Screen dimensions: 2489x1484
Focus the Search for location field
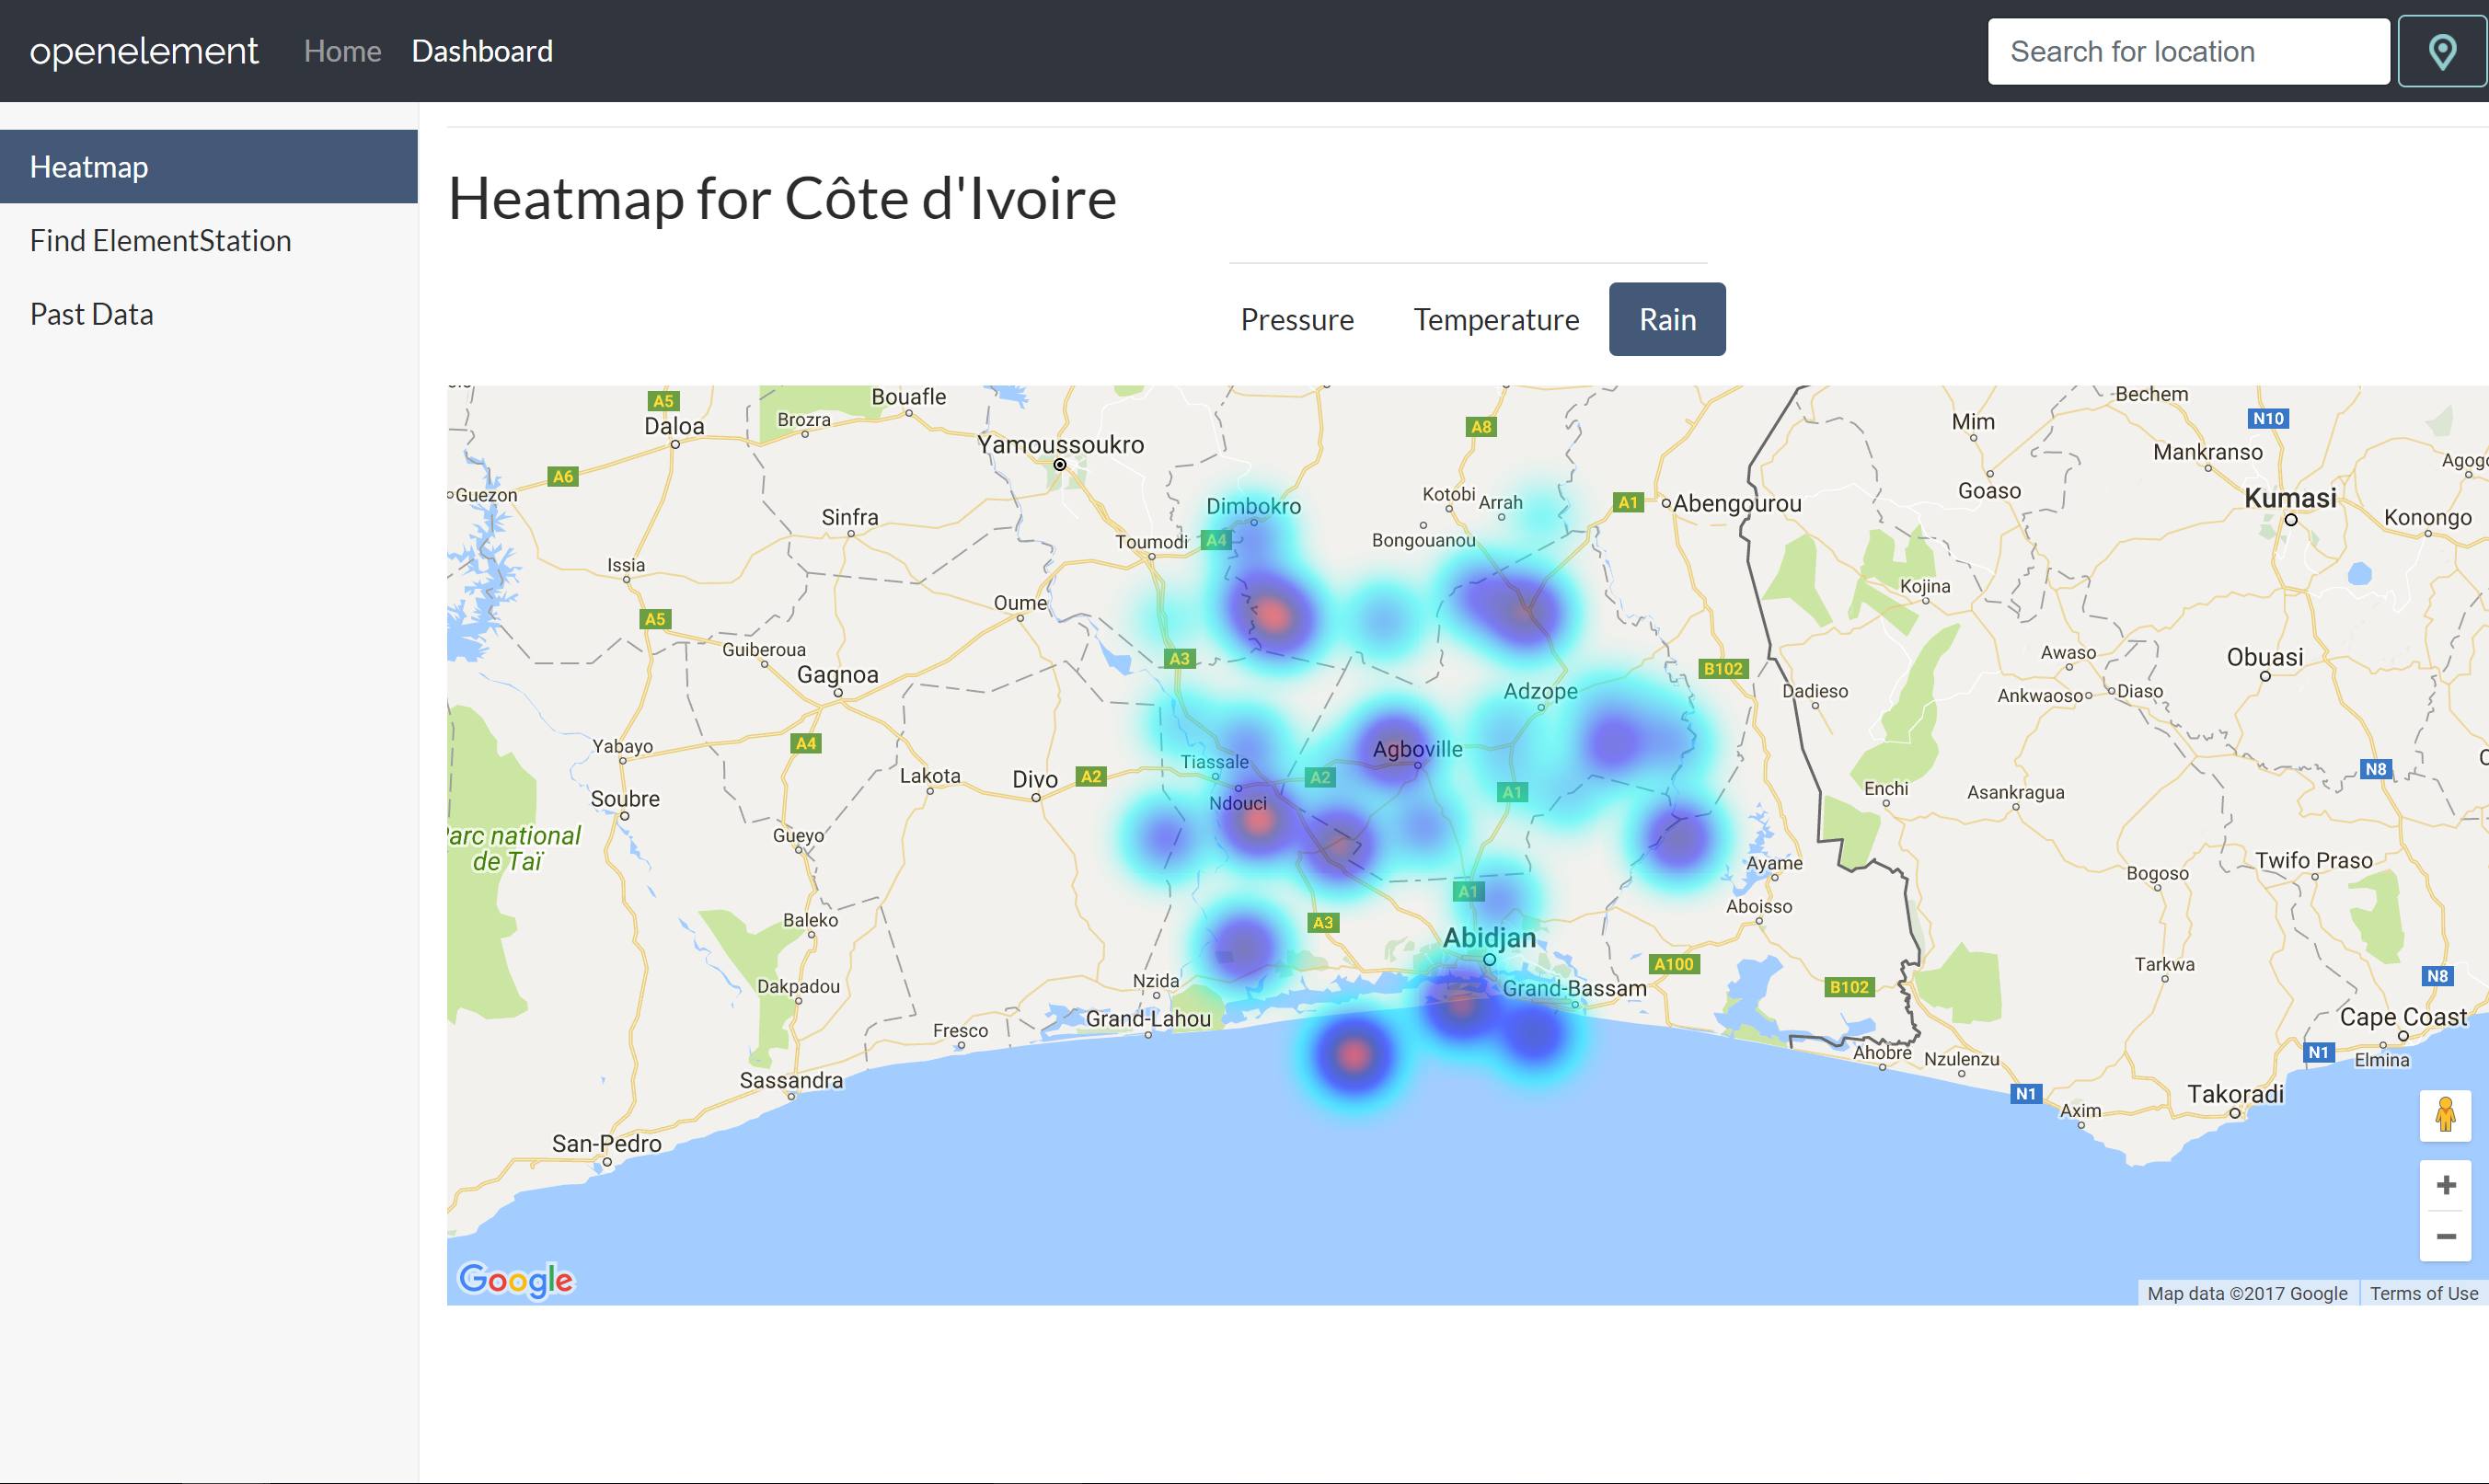pos(2187,52)
